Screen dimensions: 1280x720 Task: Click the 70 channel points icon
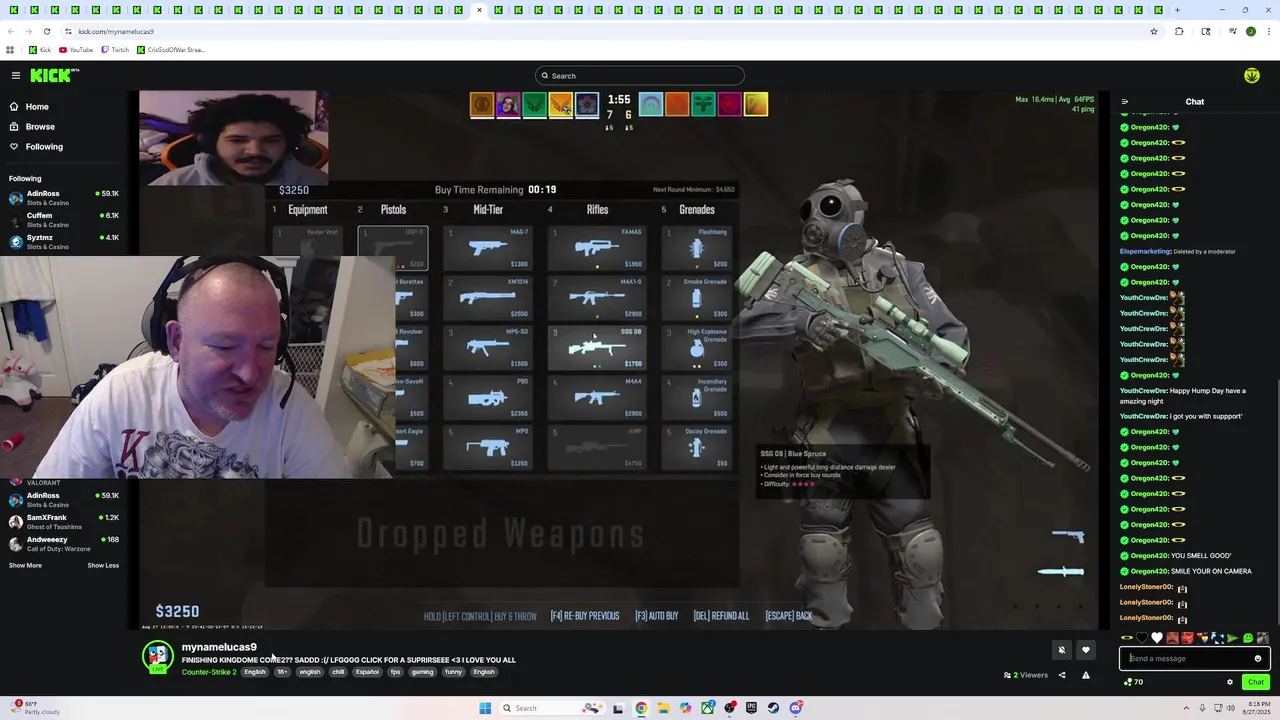pos(1134,682)
